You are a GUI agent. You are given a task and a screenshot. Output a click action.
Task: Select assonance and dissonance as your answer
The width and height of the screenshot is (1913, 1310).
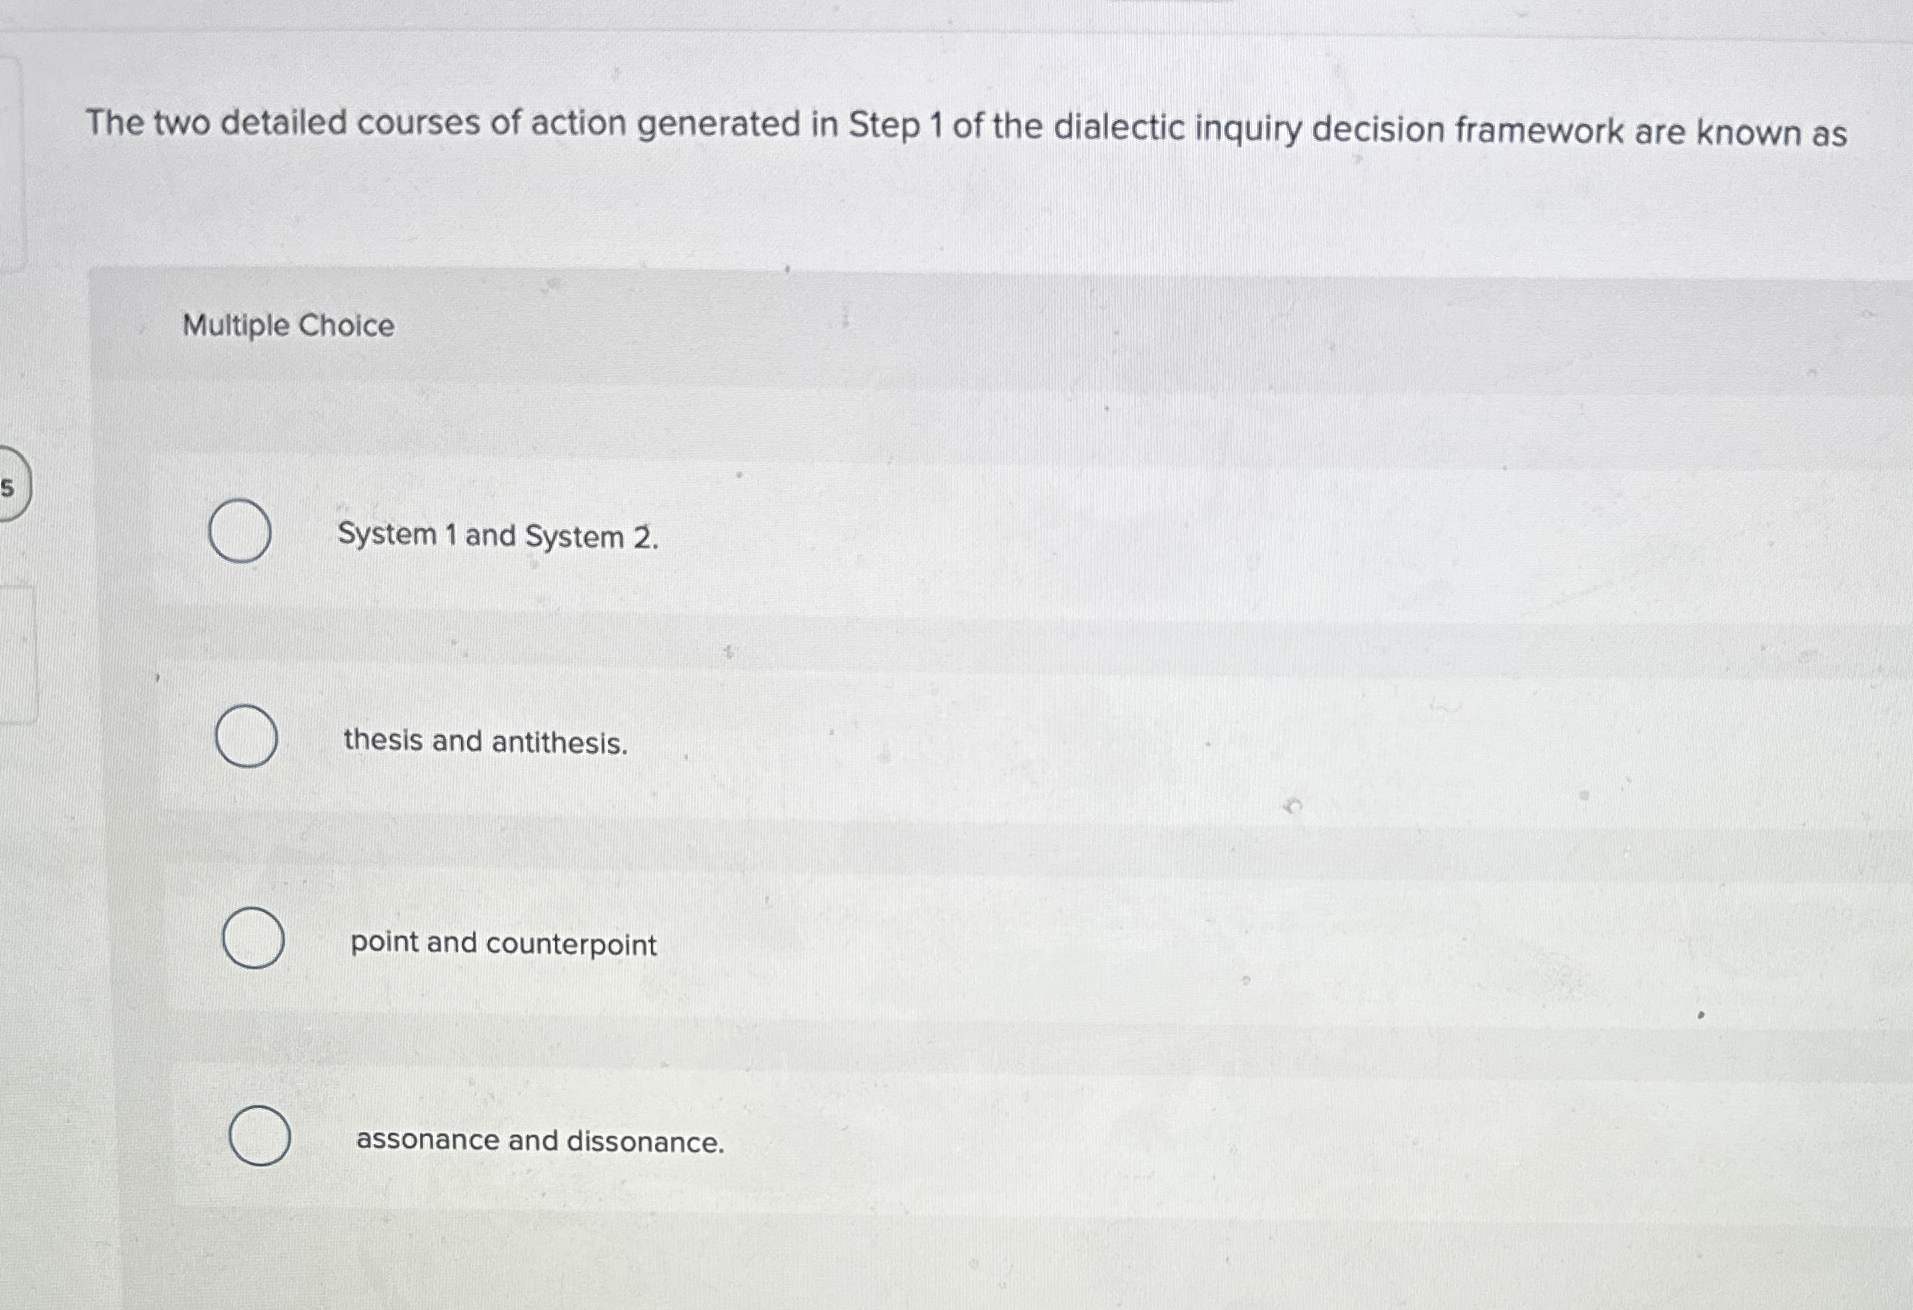(260, 1137)
